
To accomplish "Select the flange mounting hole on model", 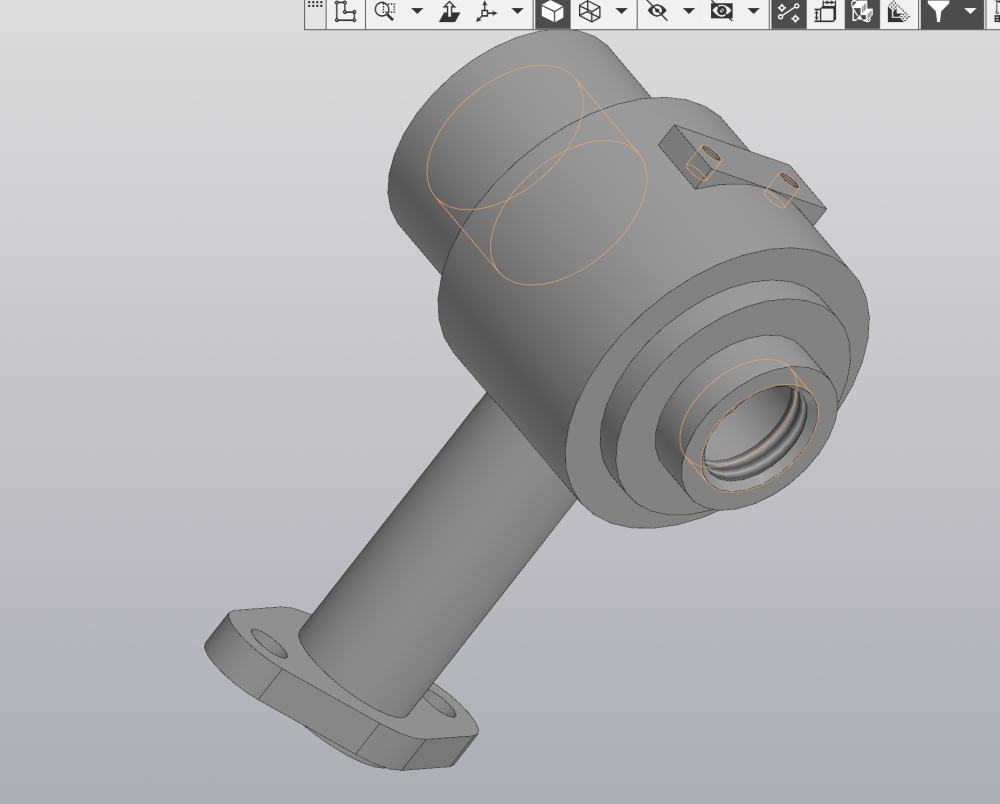I will 269,644.
